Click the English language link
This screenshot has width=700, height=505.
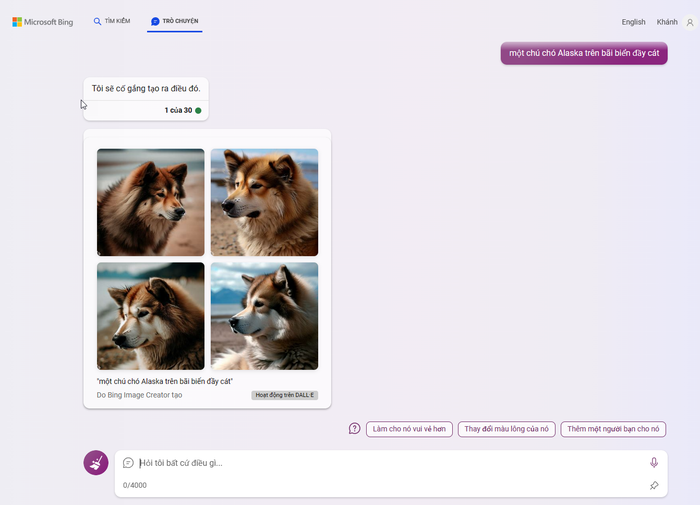pyautogui.click(x=633, y=22)
